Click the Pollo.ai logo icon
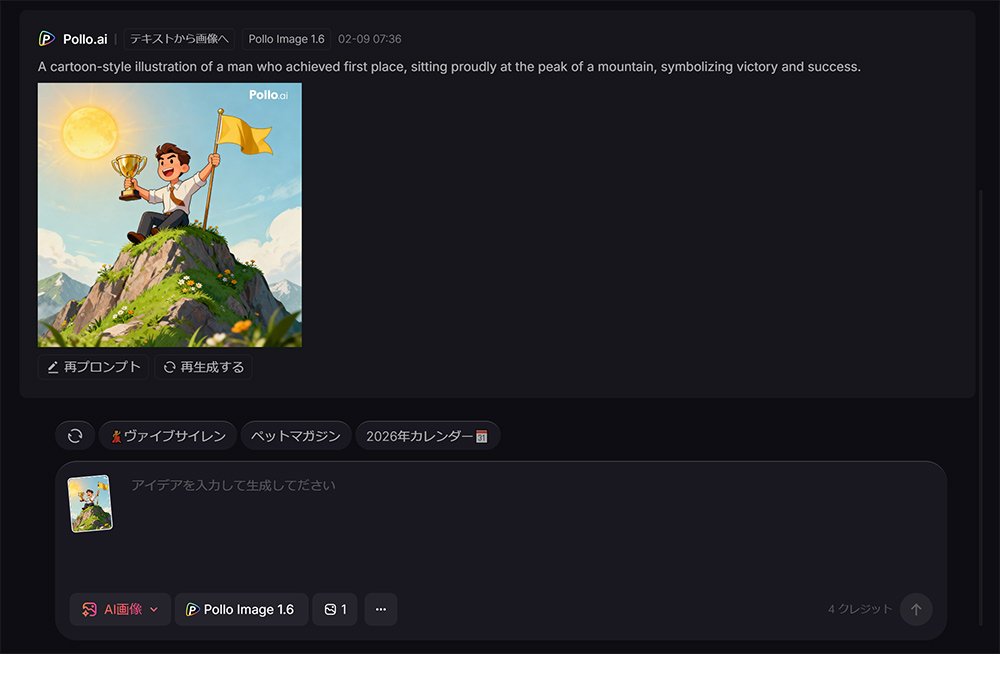The width and height of the screenshot is (1000, 674). [x=46, y=39]
